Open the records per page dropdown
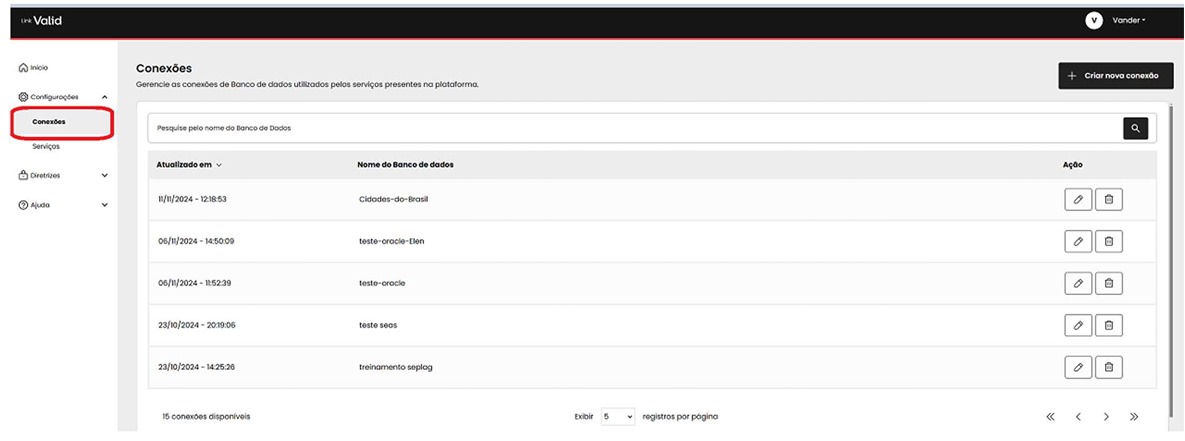Screen dimensions: 1185x441 (618, 416)
